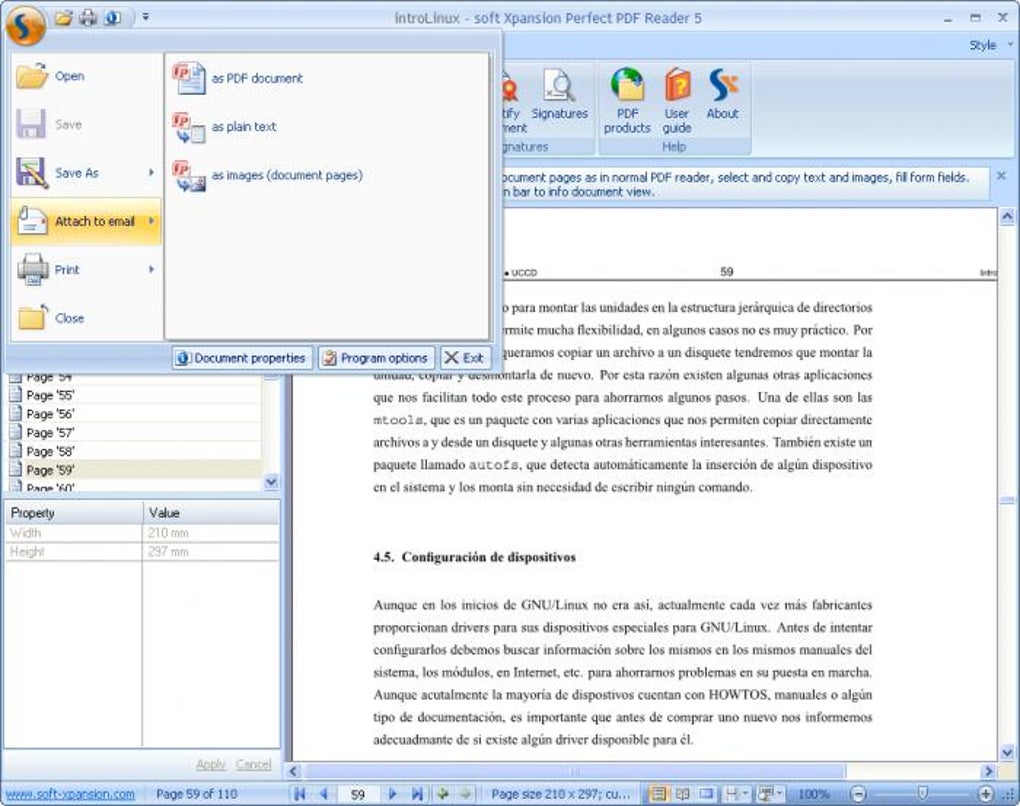Click the Value column header

(211, 513)
